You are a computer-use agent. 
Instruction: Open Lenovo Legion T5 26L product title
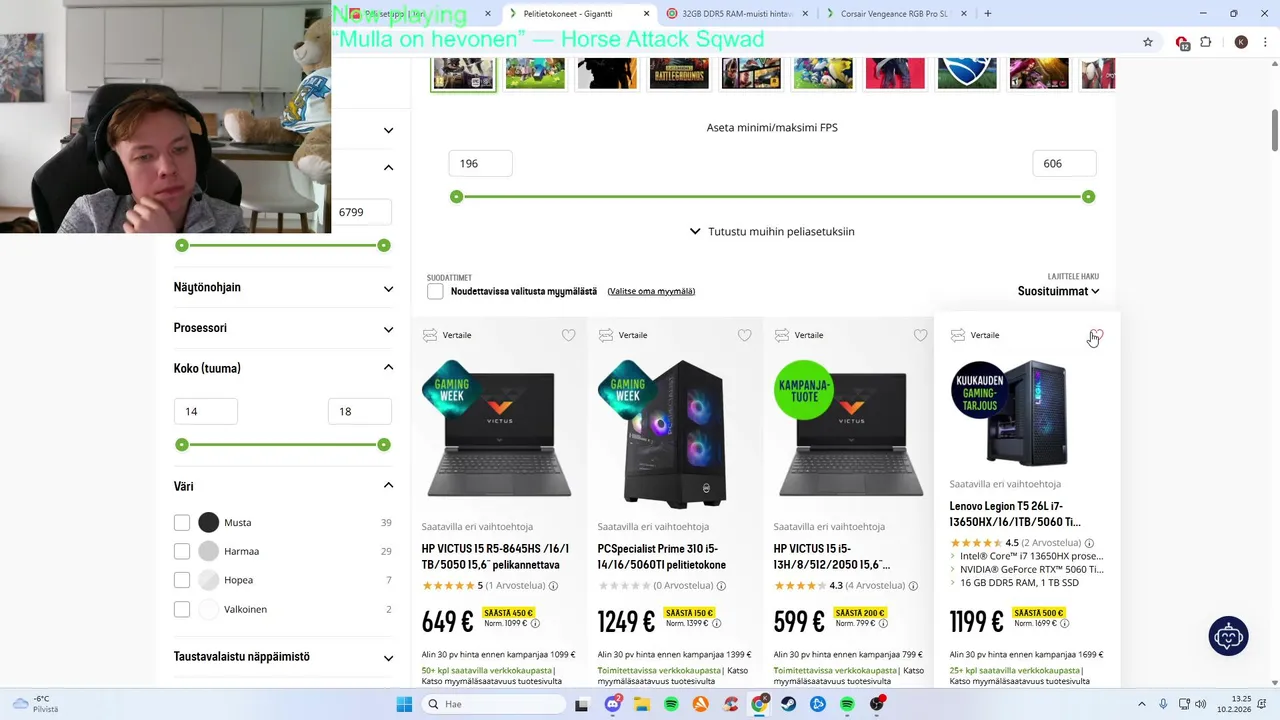pyautogui.click(x=1015, y=514)
